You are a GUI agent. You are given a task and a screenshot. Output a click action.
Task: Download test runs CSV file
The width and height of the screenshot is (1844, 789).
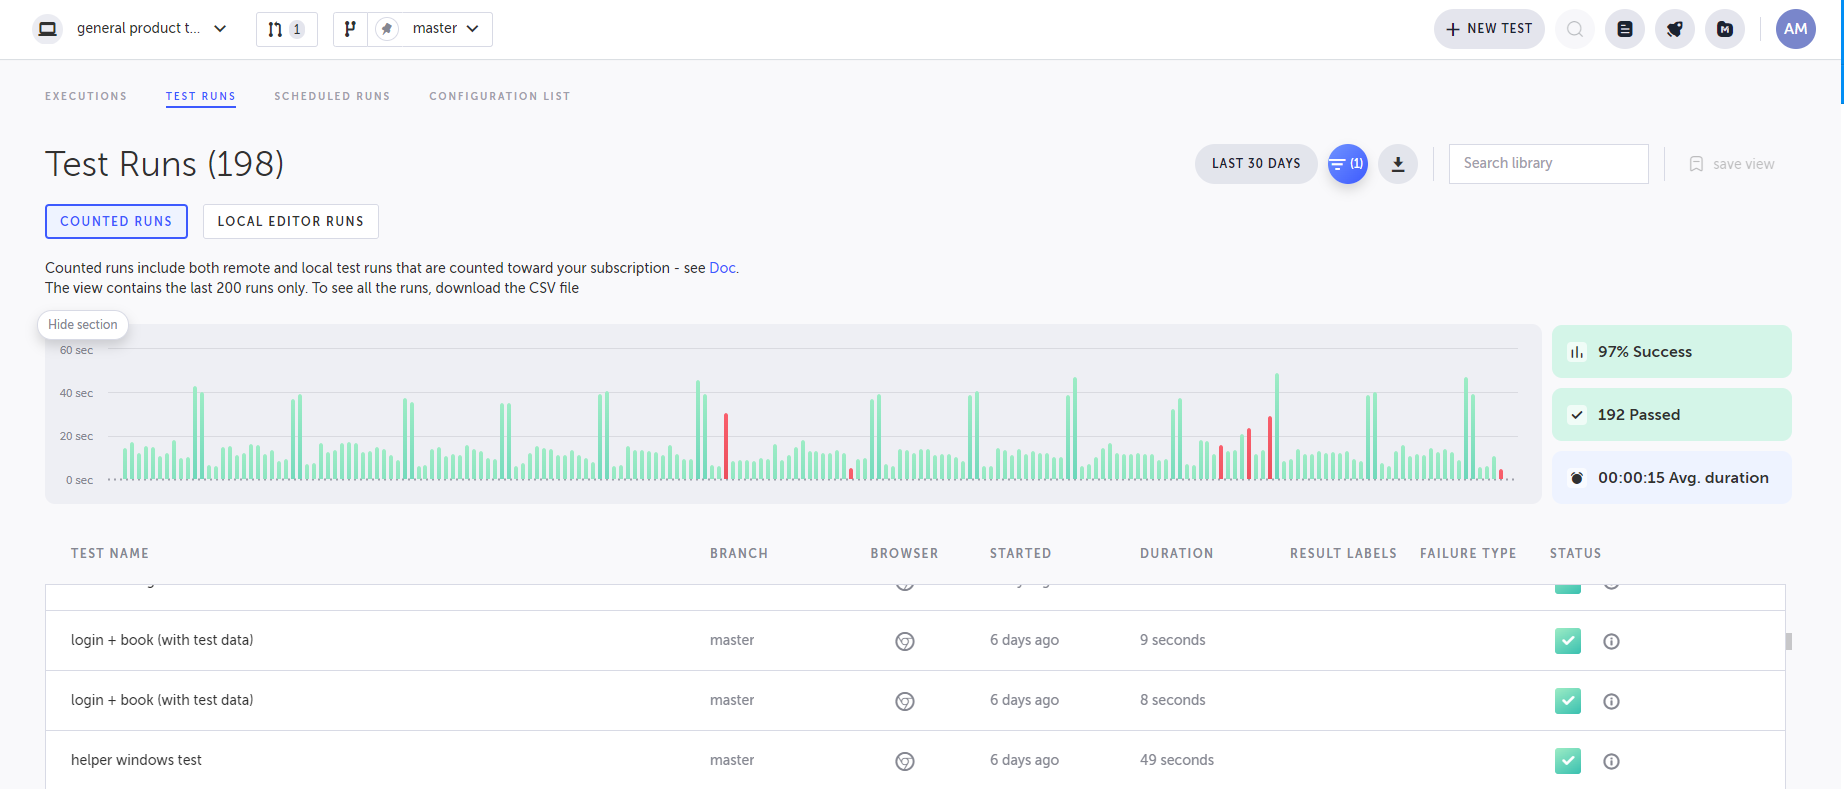coord(1398,164)
